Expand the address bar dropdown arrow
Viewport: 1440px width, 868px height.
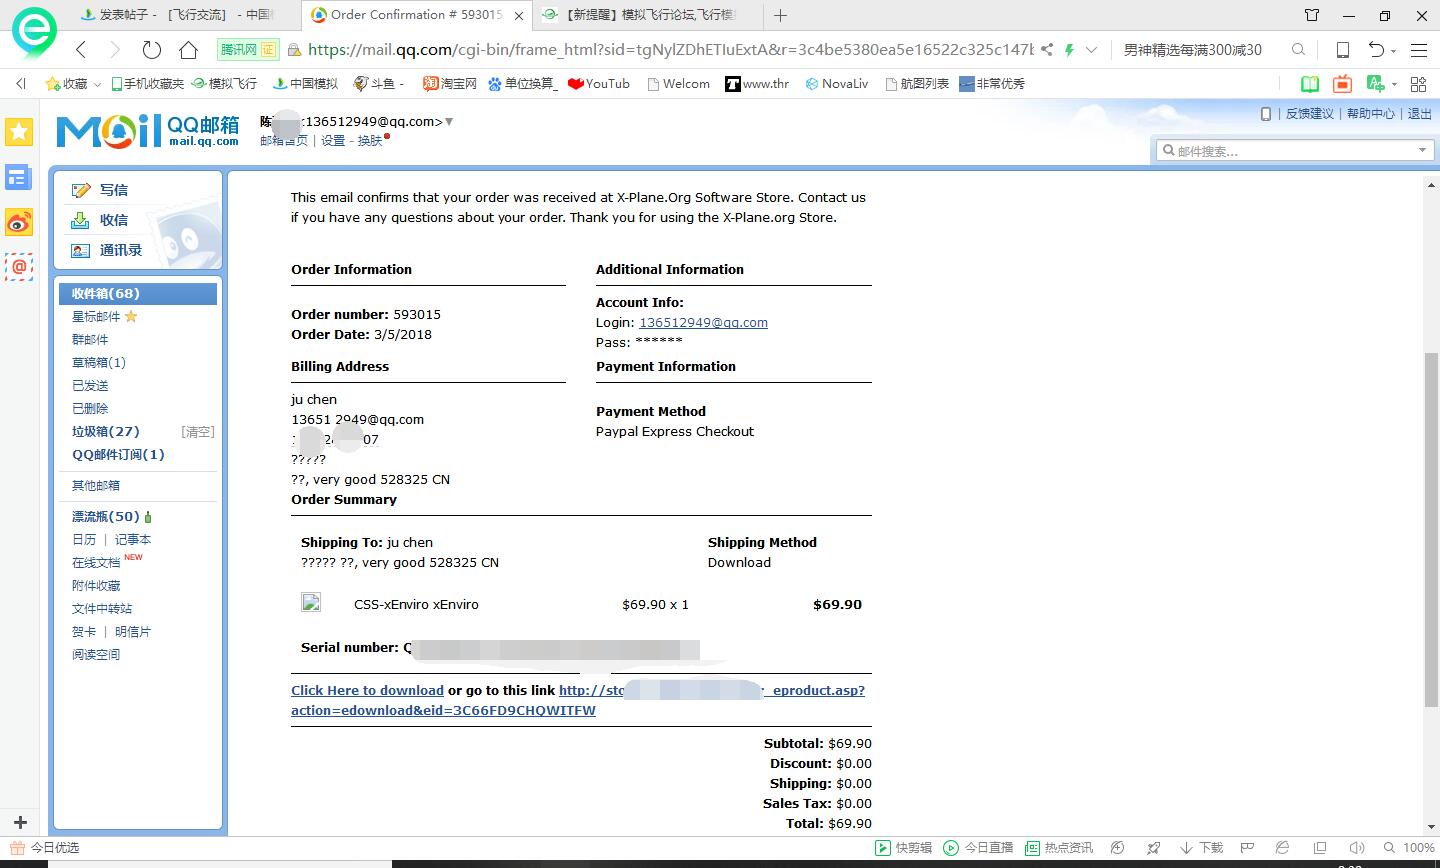tap(1091, 49)
